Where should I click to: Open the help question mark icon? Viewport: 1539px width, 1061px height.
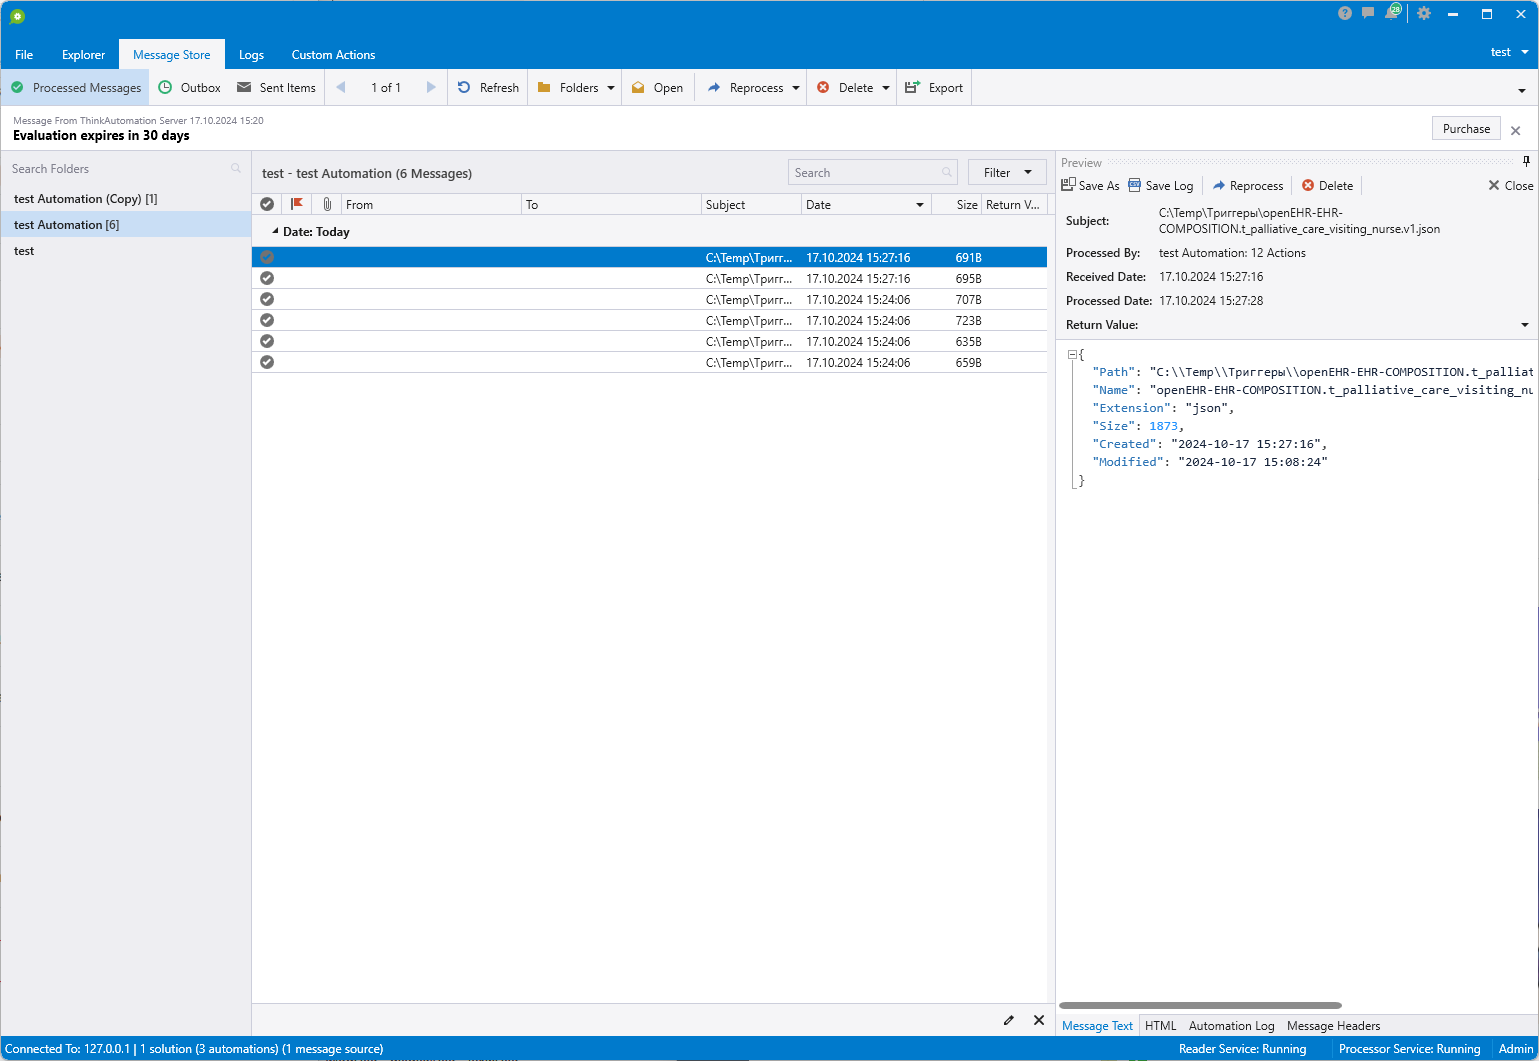click(x=1345, y=14)
